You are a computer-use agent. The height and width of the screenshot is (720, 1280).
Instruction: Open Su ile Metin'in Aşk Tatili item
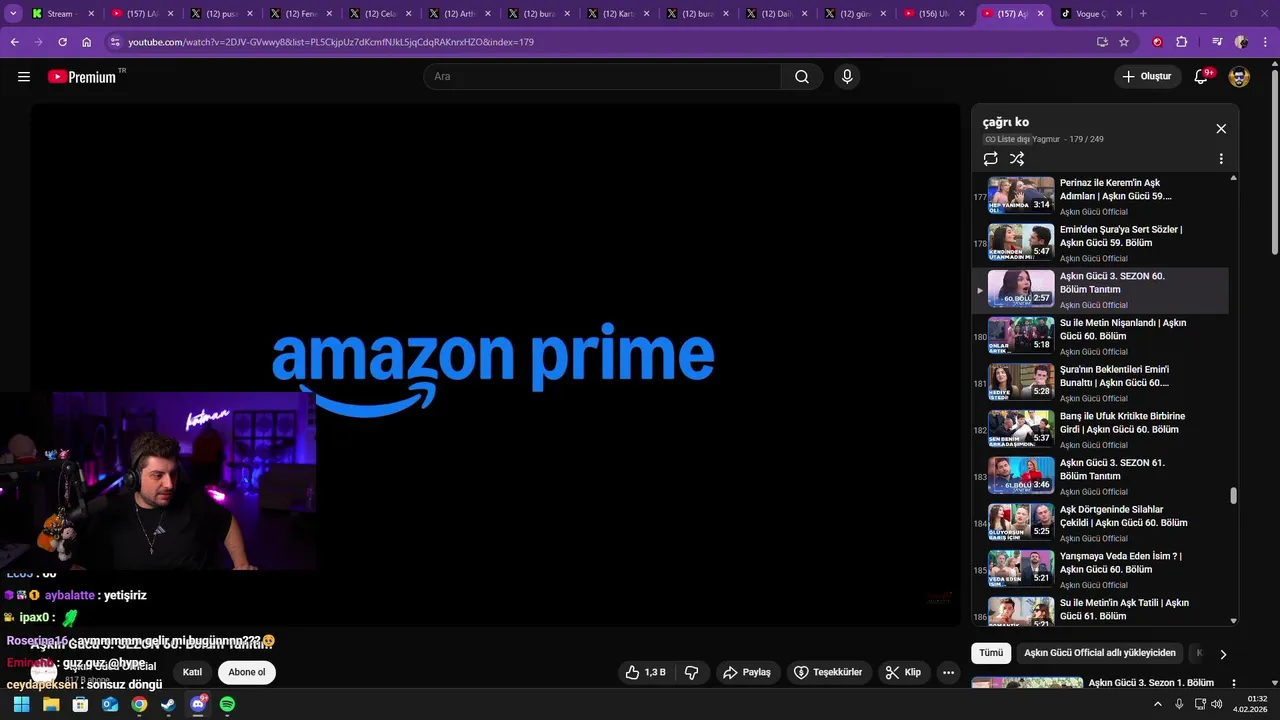coord(1100,610)
